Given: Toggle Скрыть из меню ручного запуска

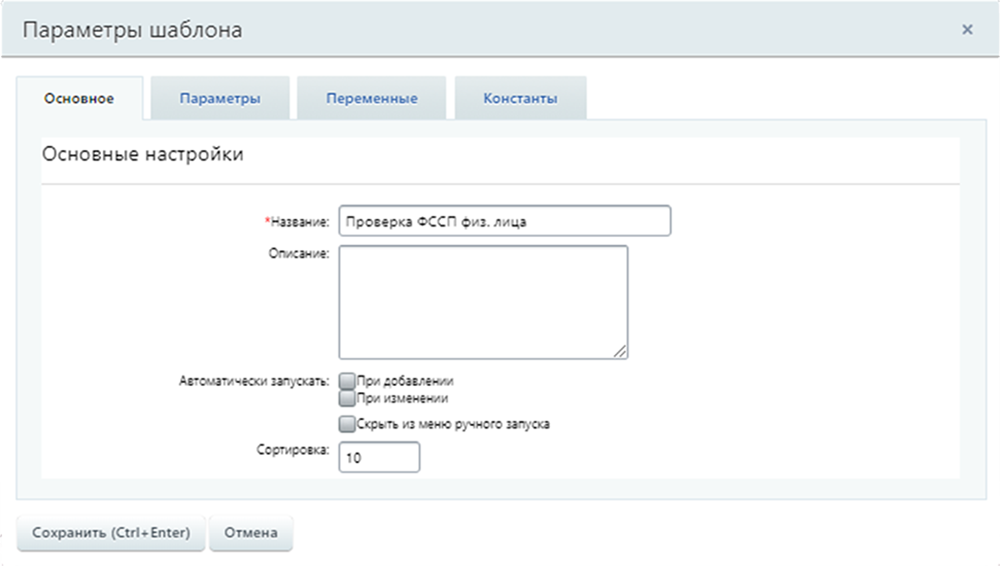Looking at the screenshot, I should tap(347, 424).
